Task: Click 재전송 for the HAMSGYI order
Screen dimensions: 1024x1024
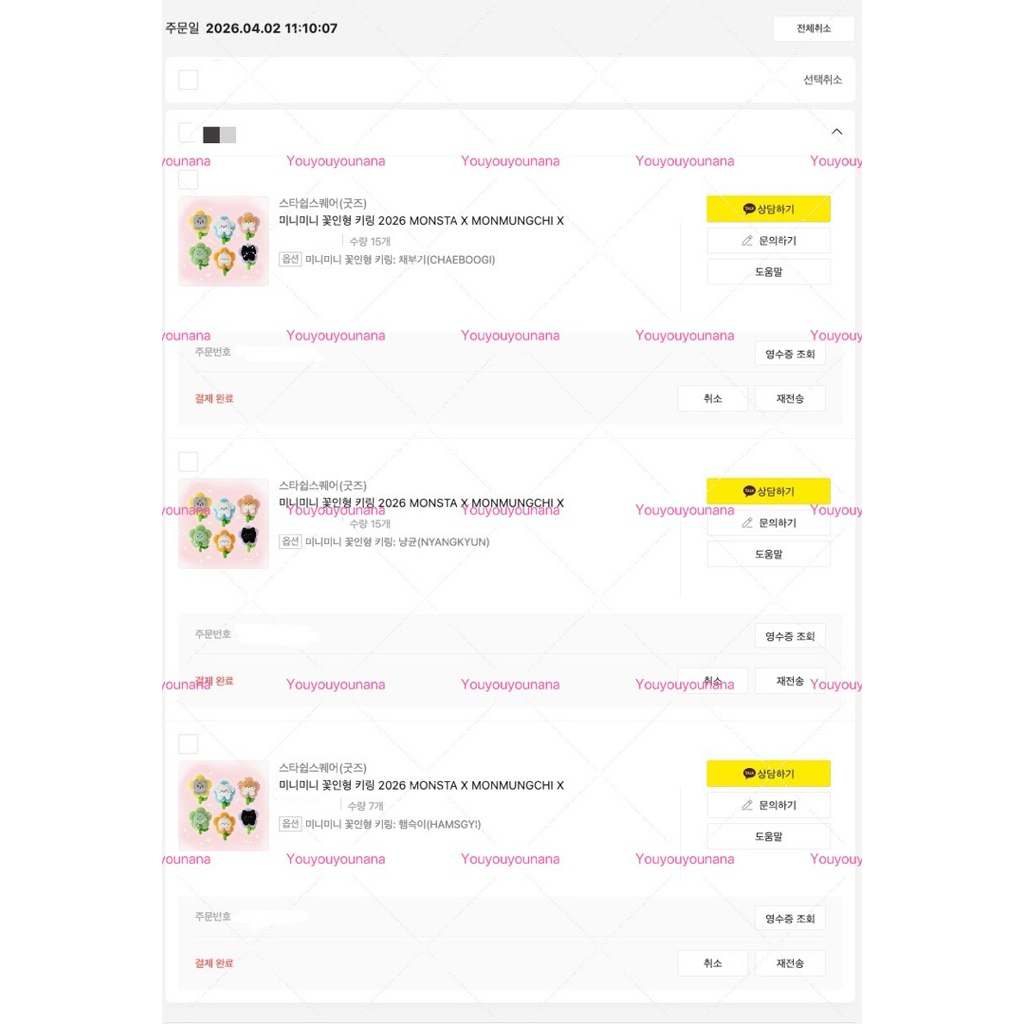Action: click(x=790, y=963)
